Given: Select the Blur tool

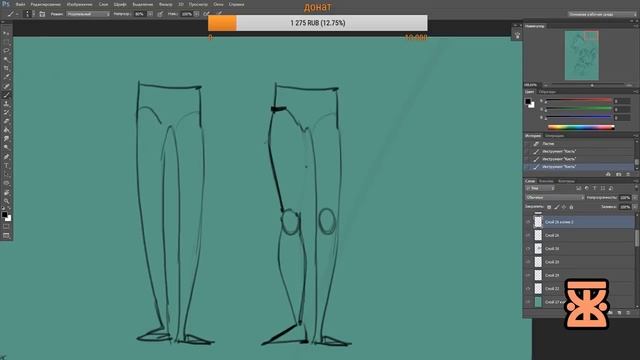Looking at the screenshot, I should (x=6, y=139).
